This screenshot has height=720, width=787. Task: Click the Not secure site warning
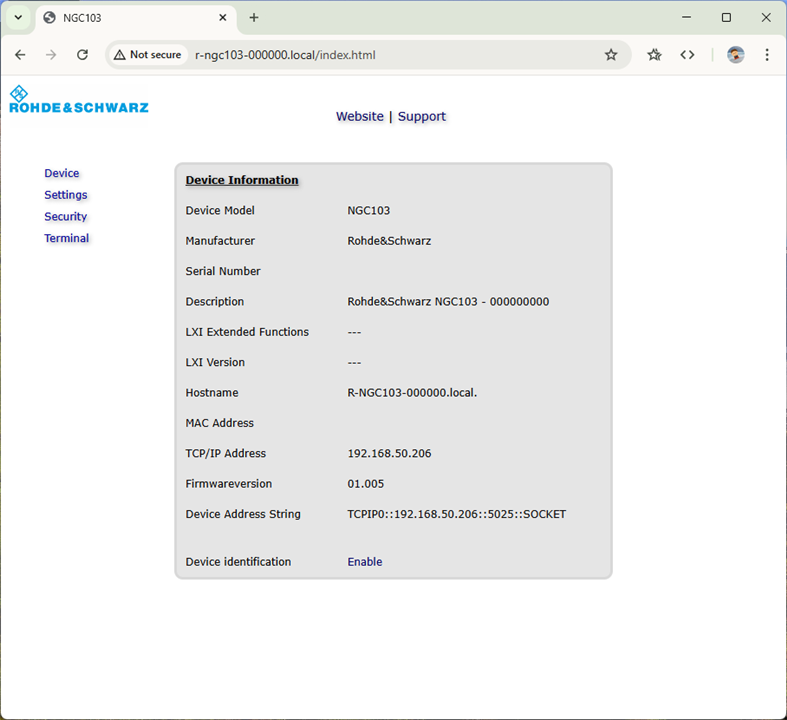(148, 55)
